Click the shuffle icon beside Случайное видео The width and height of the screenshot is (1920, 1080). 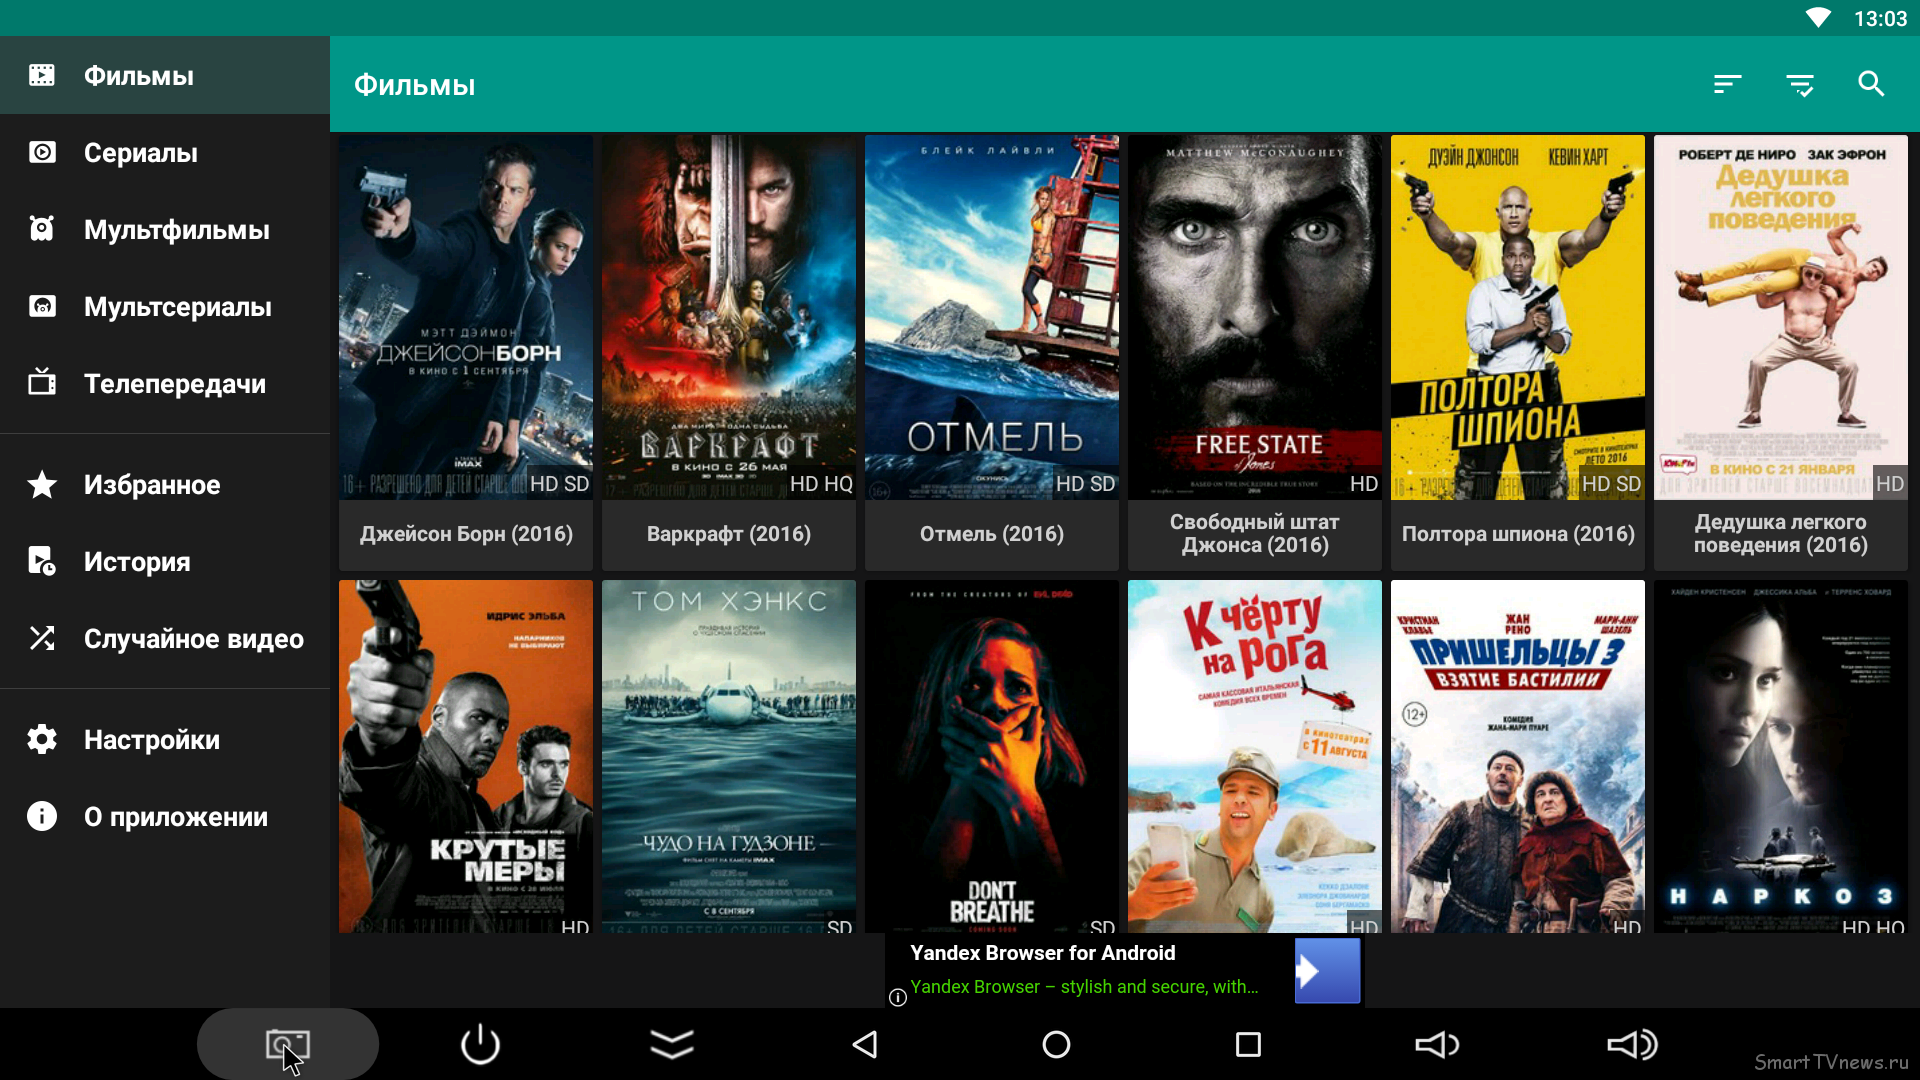pyautogui.click(x=42, y=638)
